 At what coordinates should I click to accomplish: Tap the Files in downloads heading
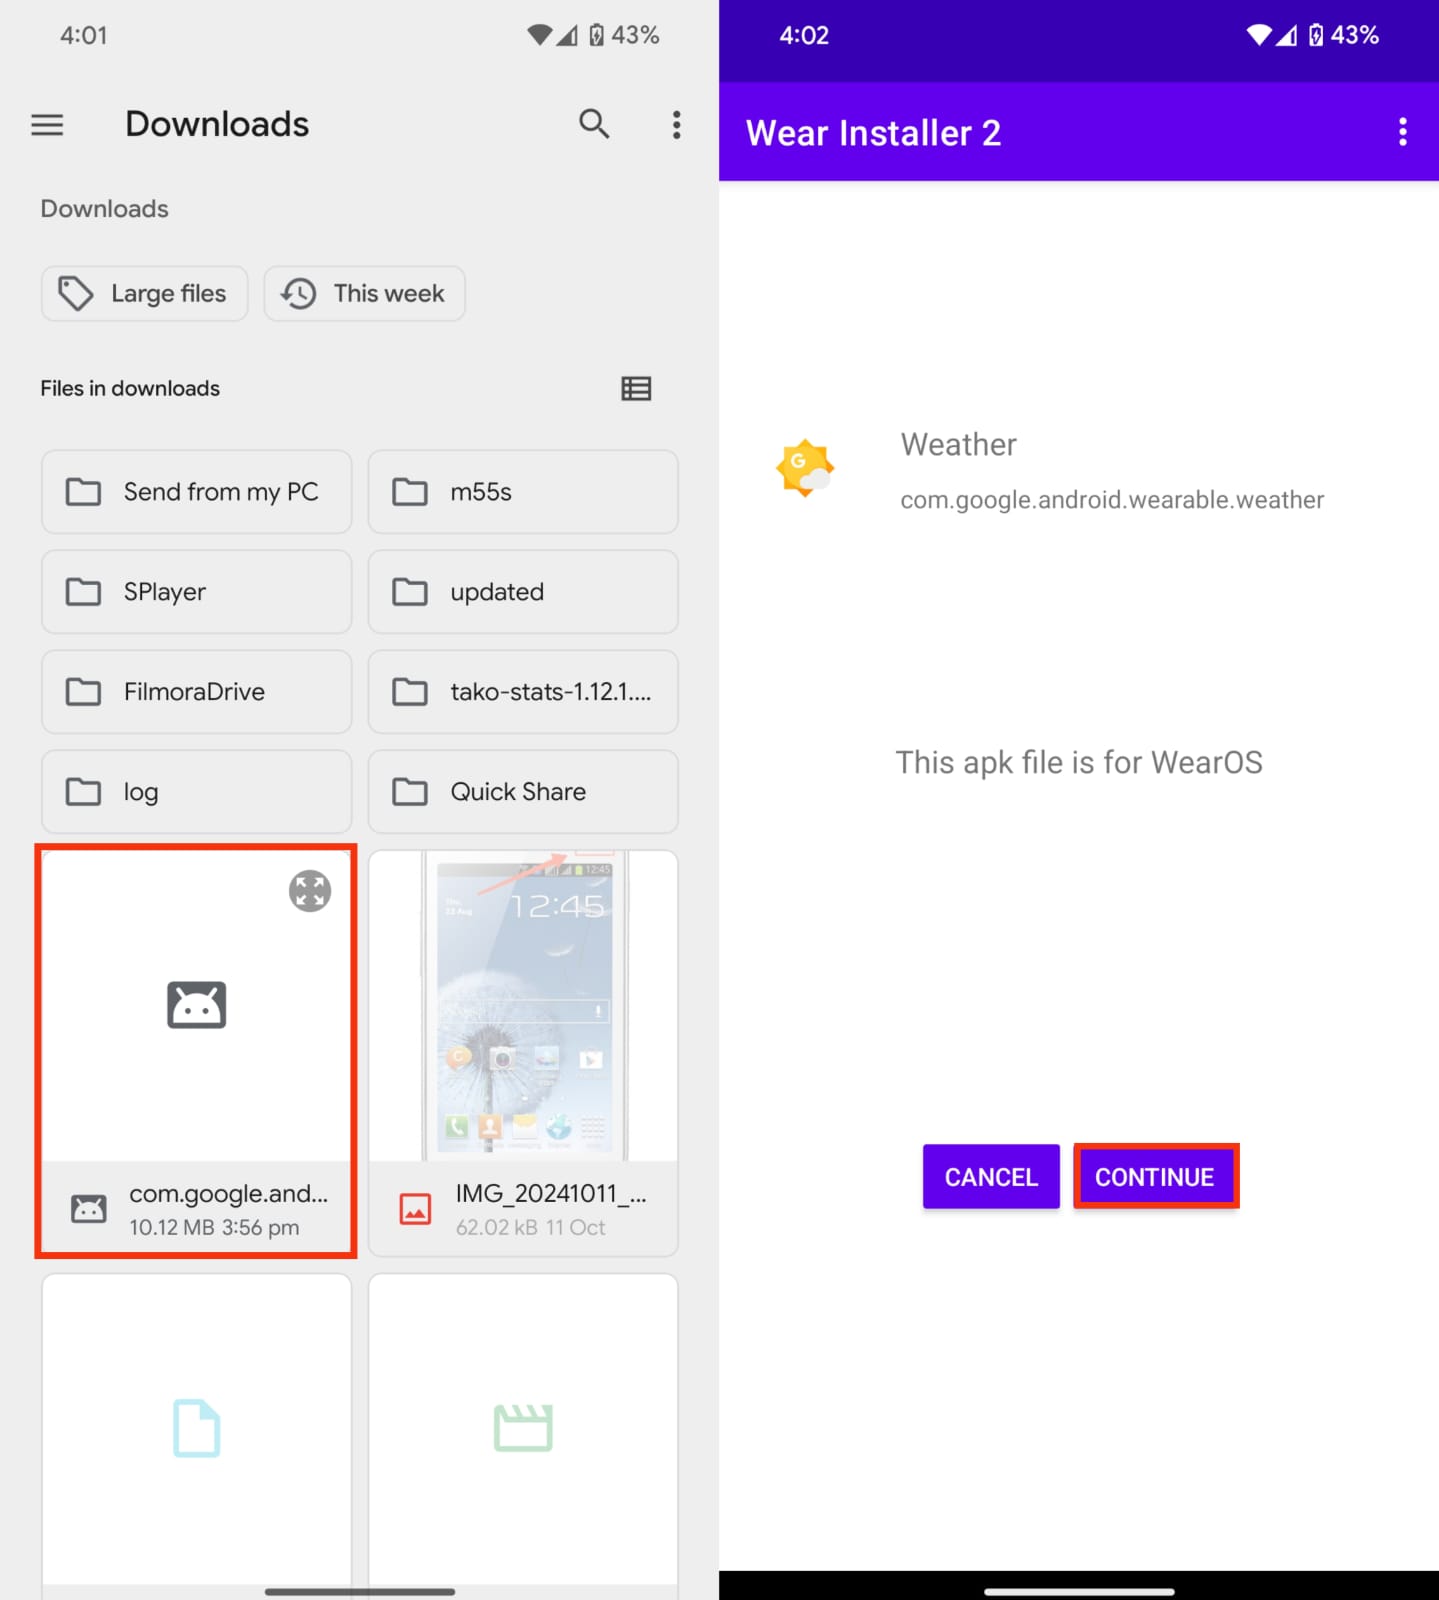tap(130, 388)
